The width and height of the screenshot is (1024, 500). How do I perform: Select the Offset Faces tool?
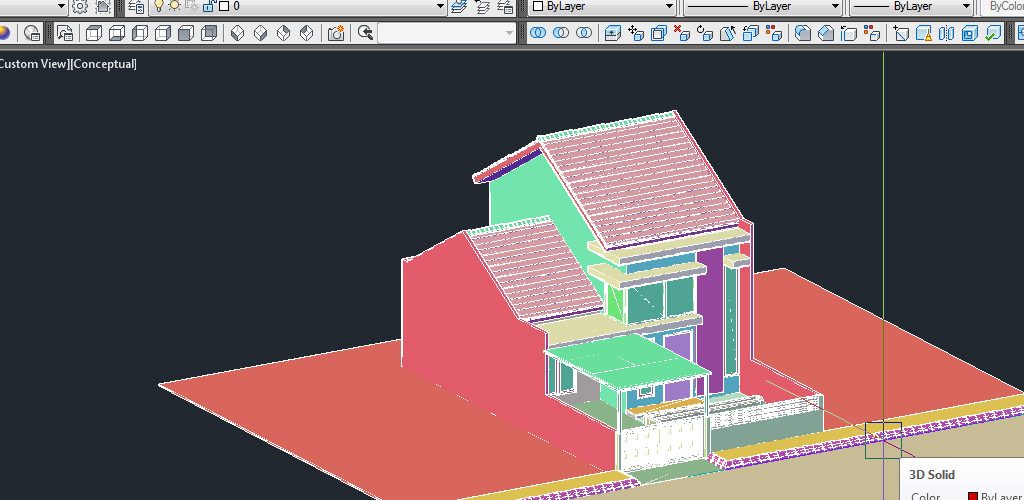[x=659, y=33]
